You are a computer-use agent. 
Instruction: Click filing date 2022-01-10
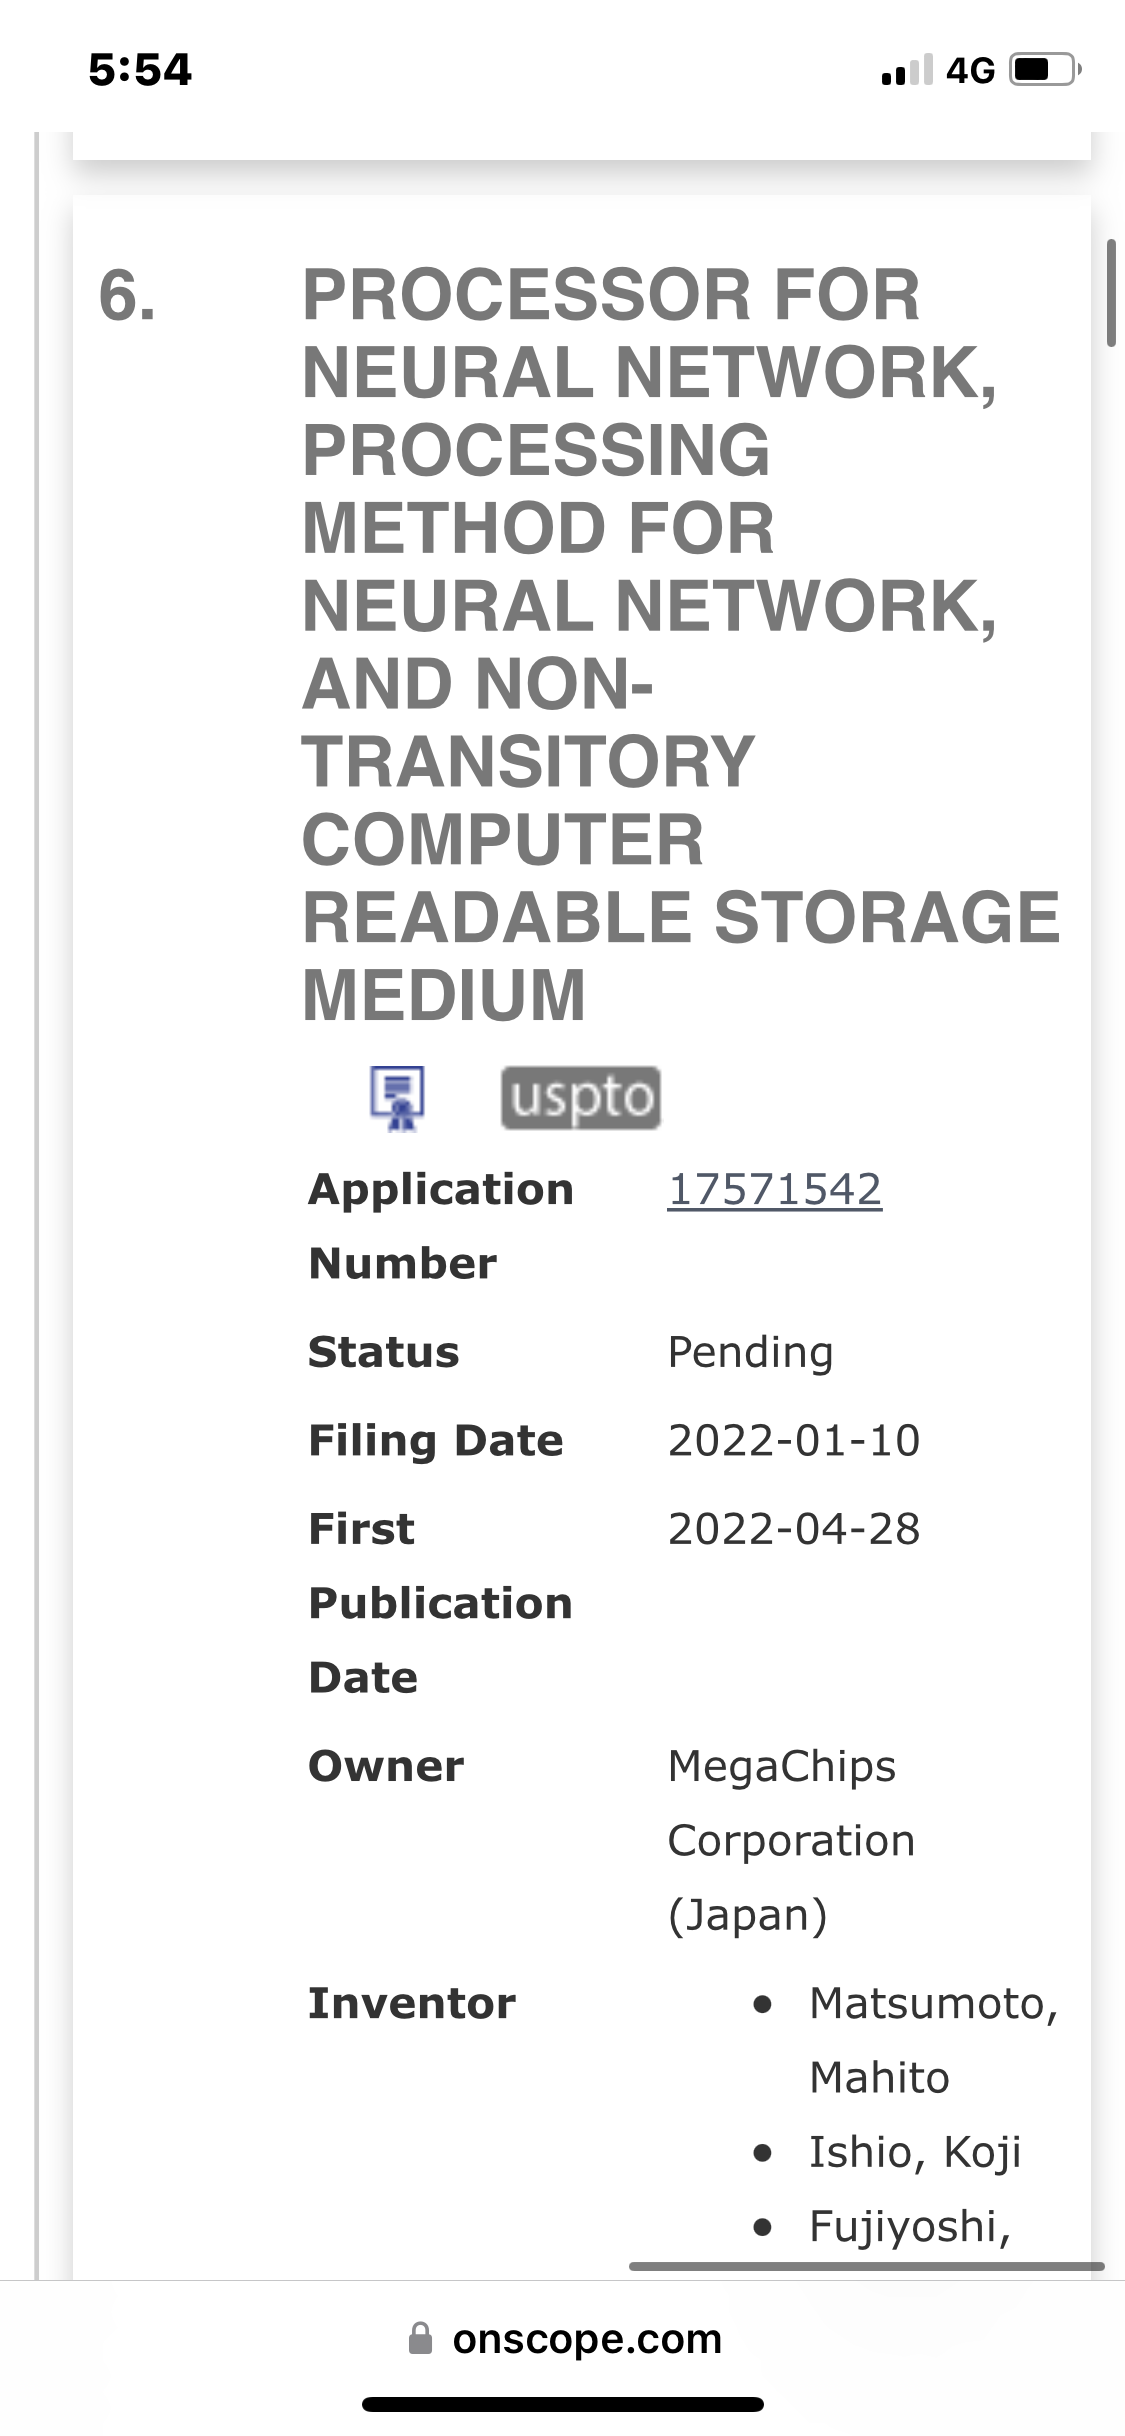793,1440
